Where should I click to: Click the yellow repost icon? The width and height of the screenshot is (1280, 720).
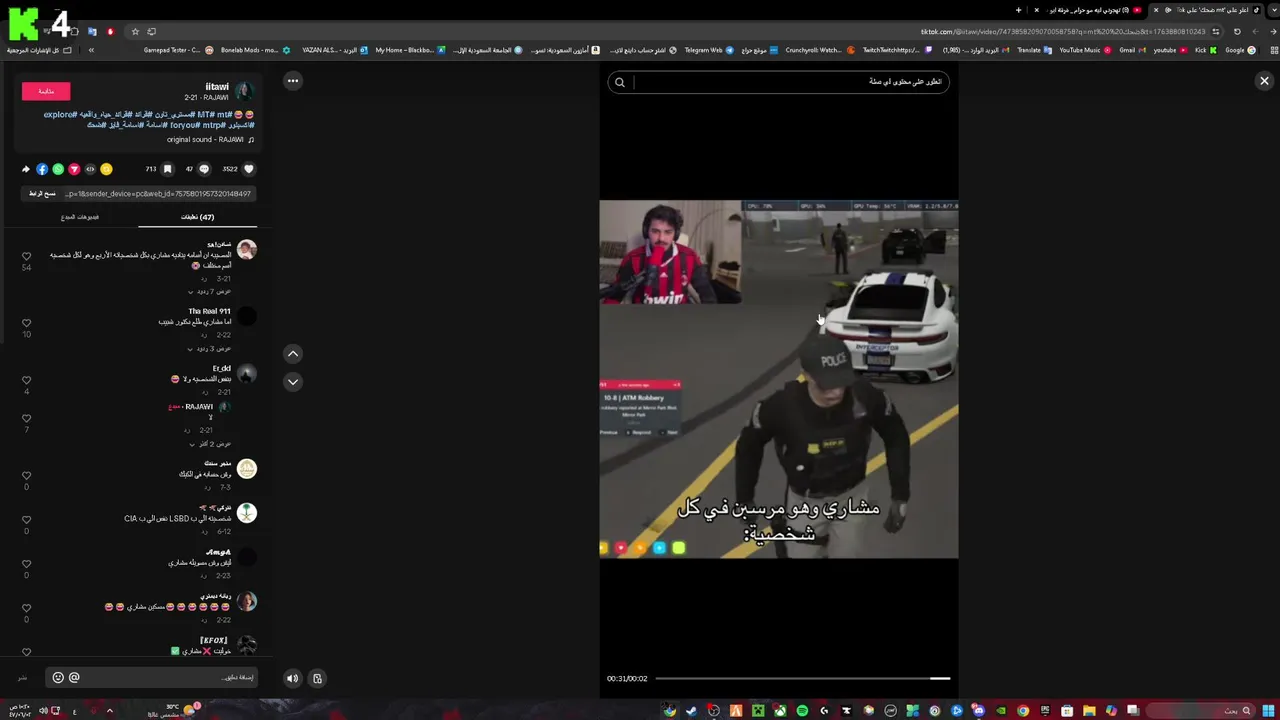point(106,169)
